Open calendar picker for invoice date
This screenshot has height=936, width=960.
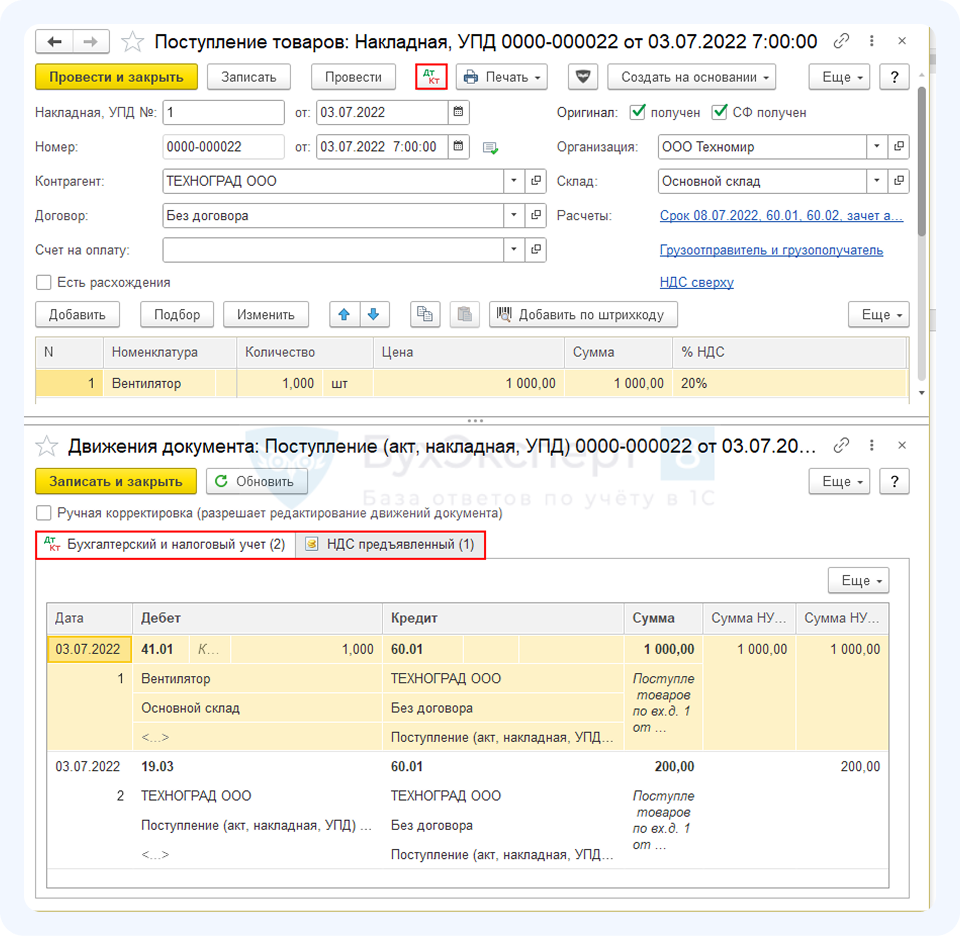(458, 112)
